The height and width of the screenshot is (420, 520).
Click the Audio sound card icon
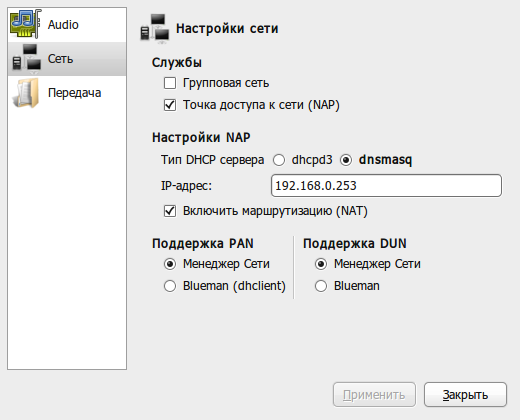point(26,24)
